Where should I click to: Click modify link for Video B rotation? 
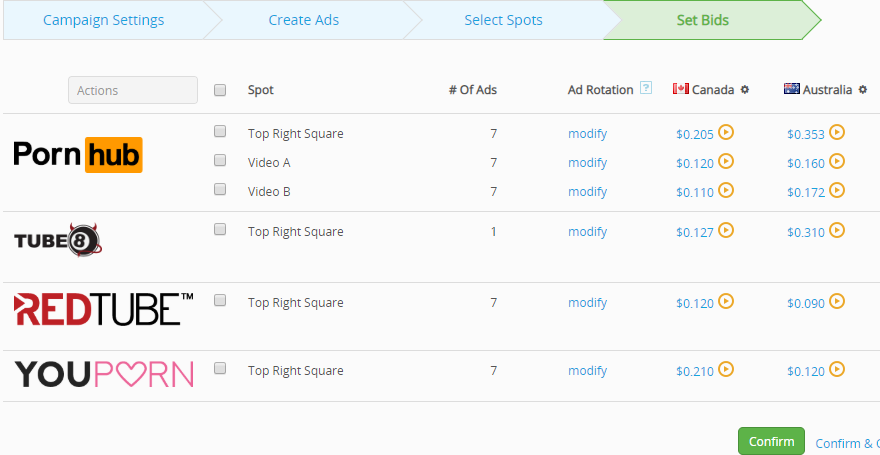587,192
